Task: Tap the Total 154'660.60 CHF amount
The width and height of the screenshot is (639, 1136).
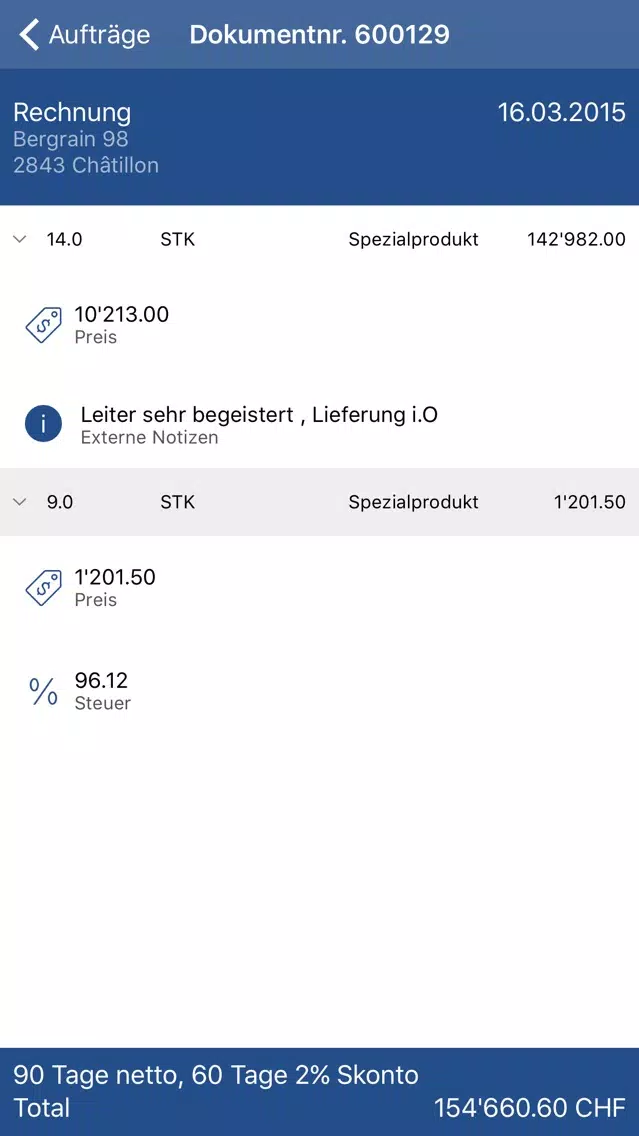Action: [x=530, y=1108]
